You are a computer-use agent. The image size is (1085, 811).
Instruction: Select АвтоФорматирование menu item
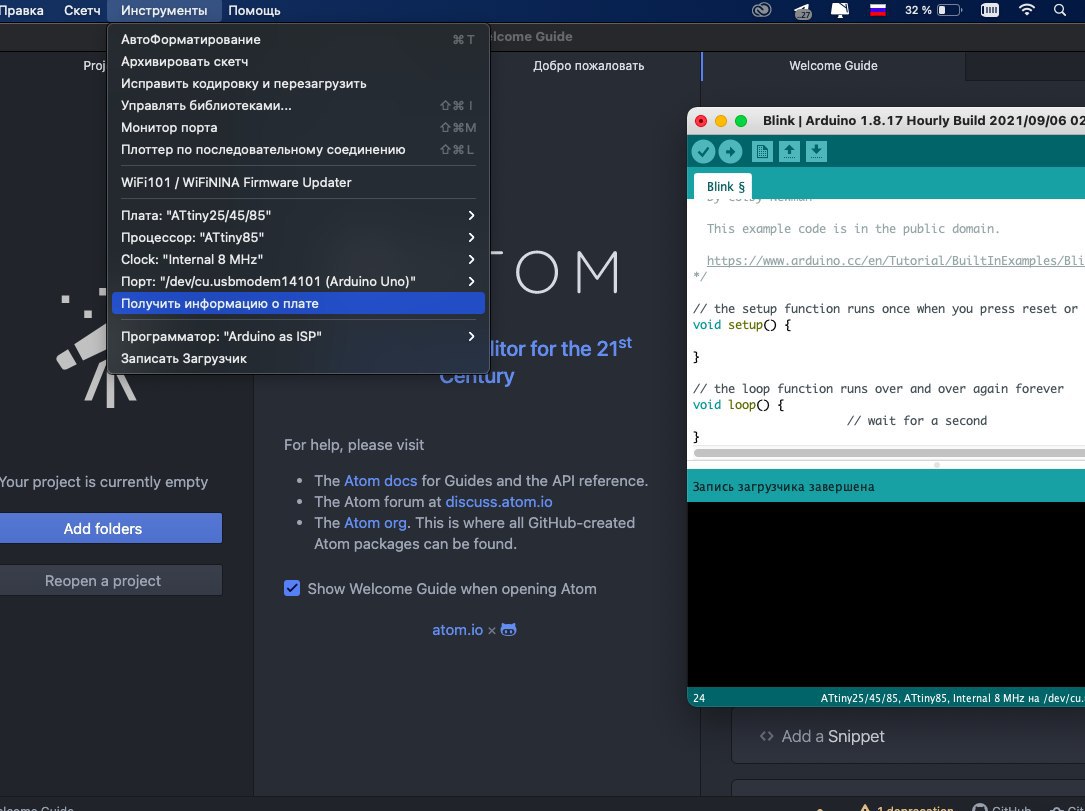(298, 39)
